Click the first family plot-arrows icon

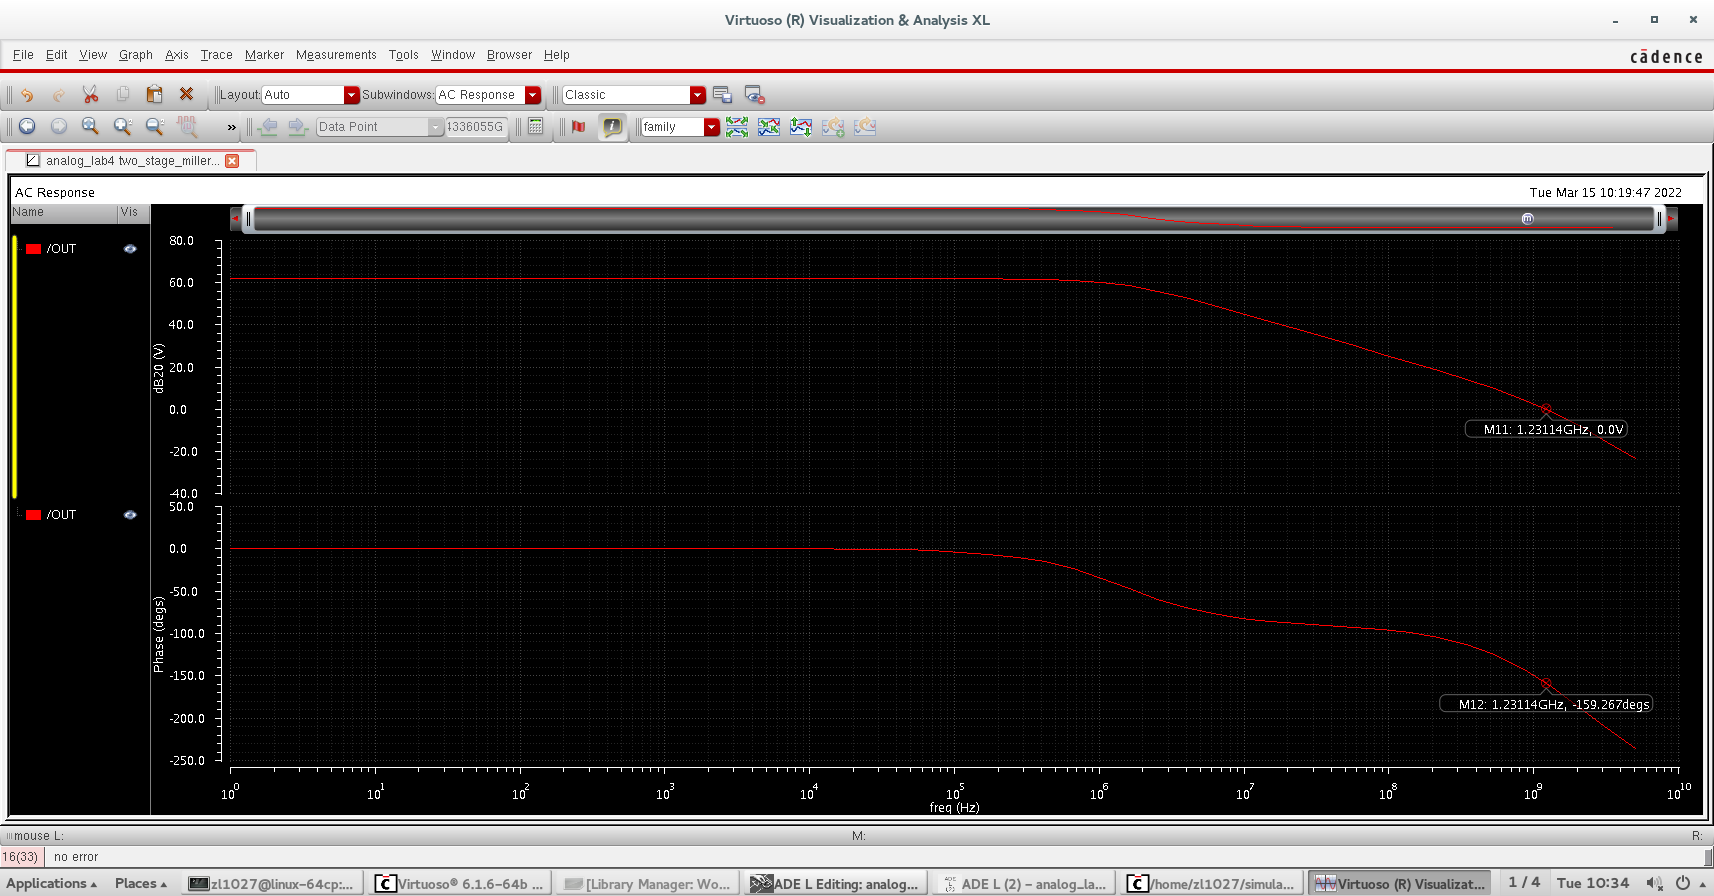point(737,127)
